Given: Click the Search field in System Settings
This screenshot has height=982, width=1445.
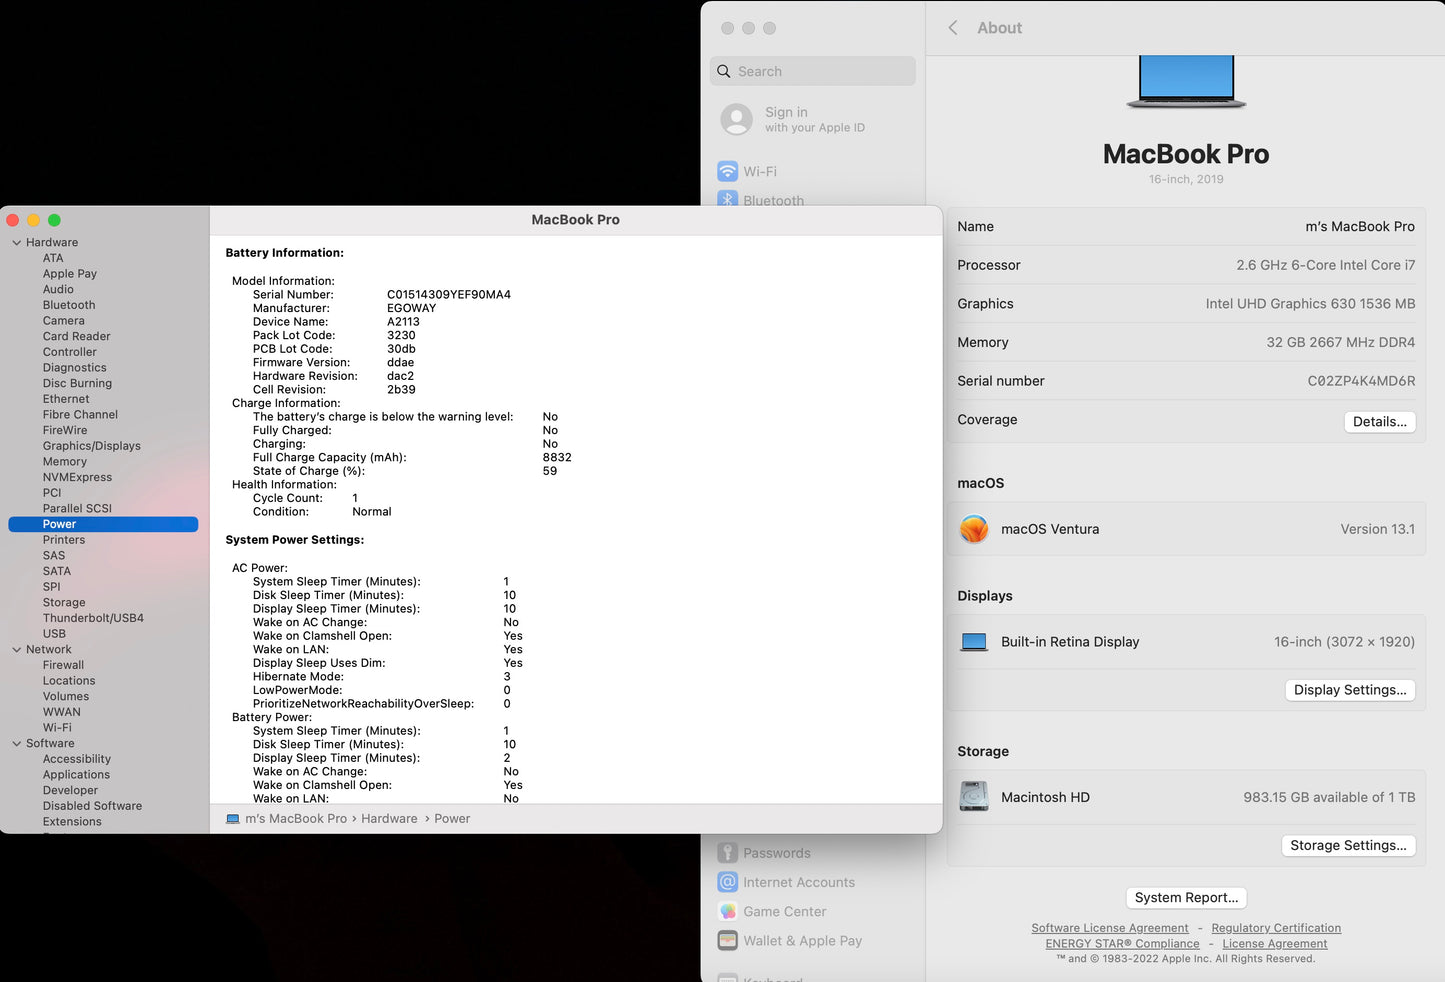Looking at the screenshot, I should [x=812, y=71].
